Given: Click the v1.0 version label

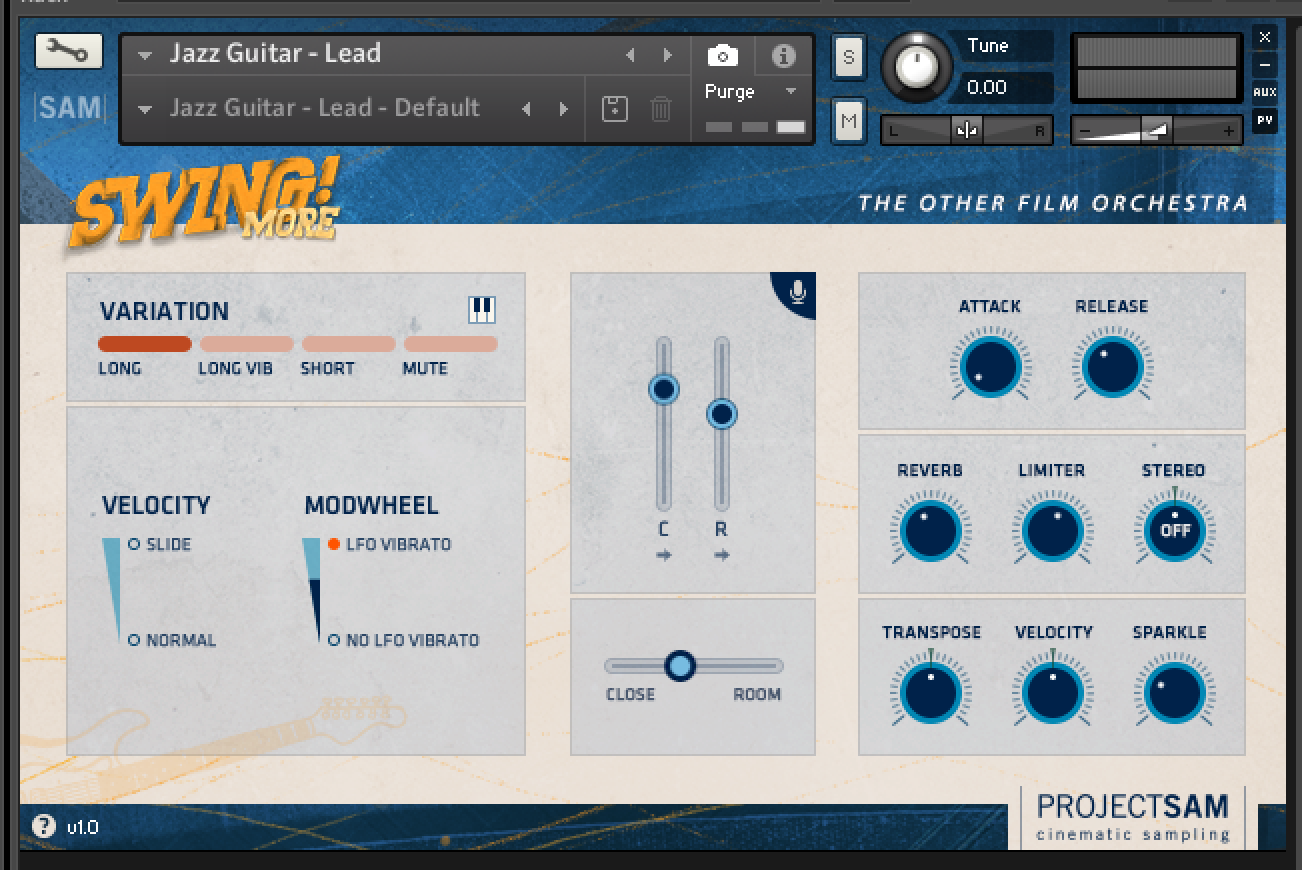Looking at the screenshot, I should 83,827.
